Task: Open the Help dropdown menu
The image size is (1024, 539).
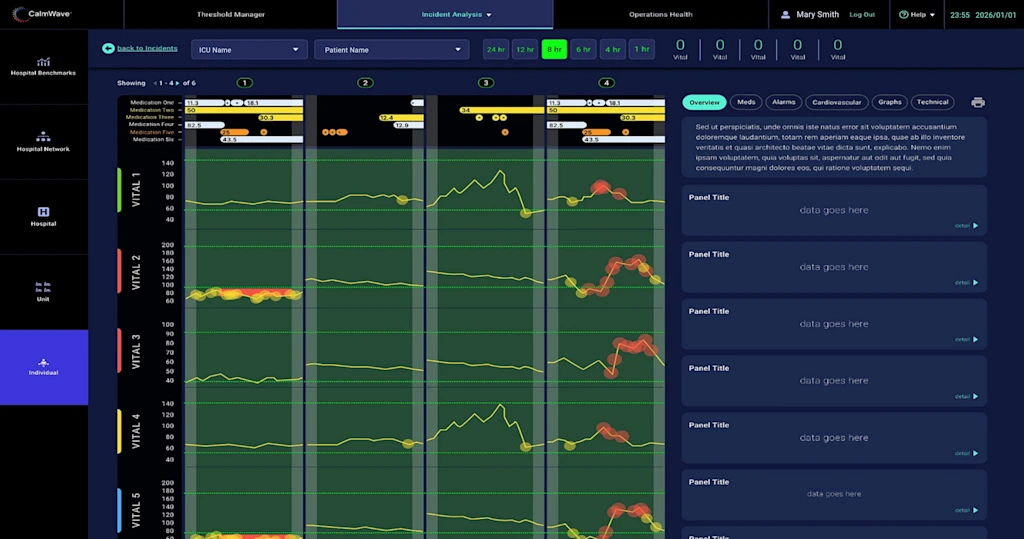Action: pos(917,15)
